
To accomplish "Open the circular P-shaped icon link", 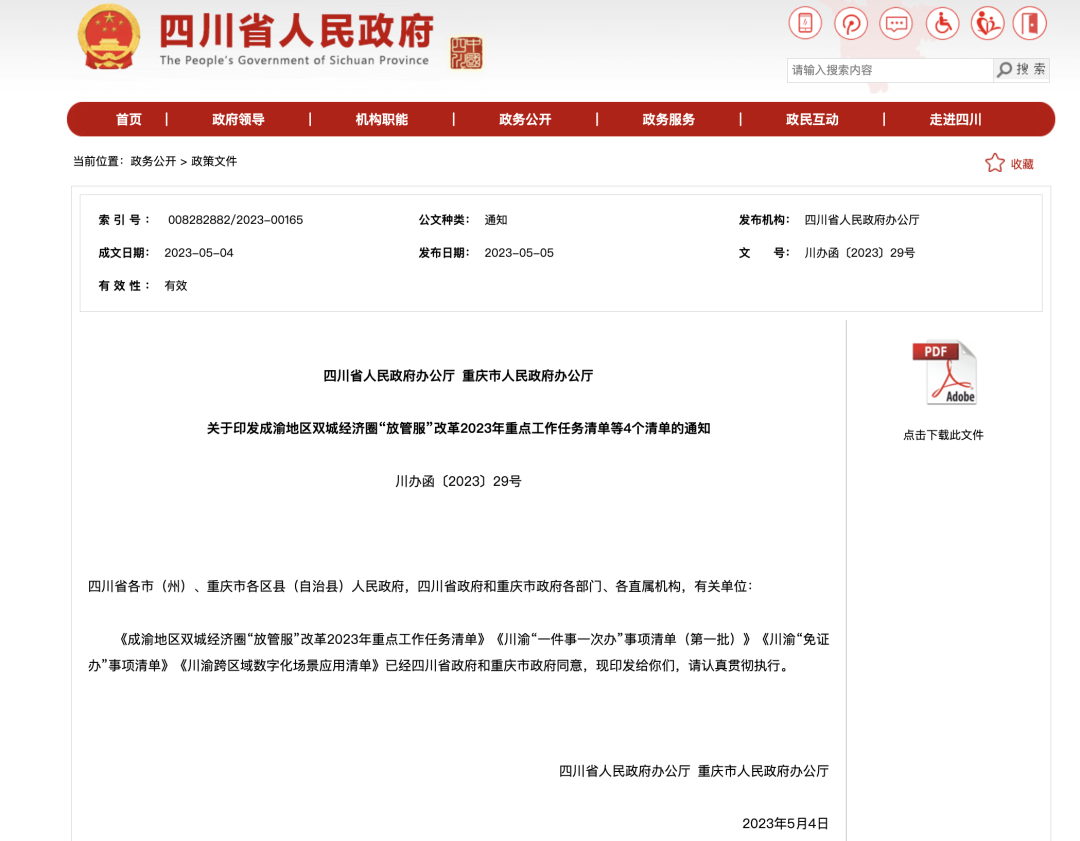I will pyautogui.click(x=851, y=23).
